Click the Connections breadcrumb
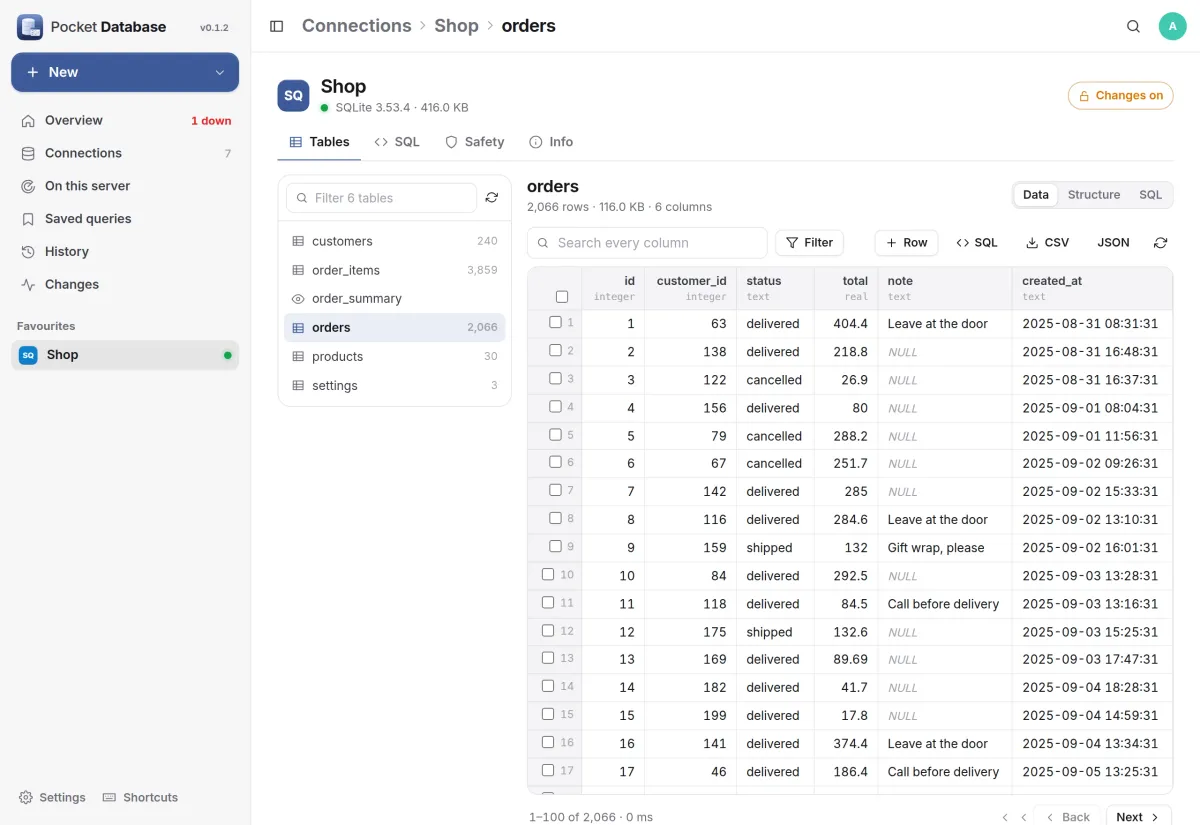The width and height of the screenshot is (1200, 825). point(357,26)
